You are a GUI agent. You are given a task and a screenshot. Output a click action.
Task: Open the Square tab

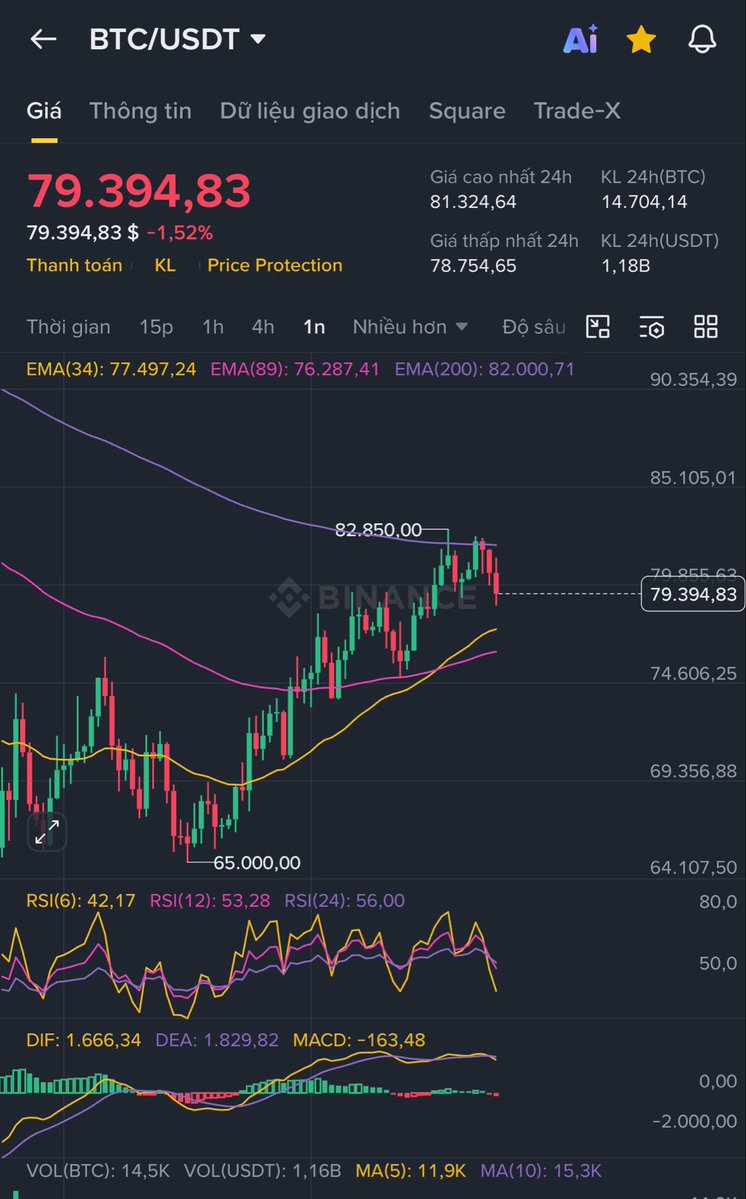click(467, 111)
